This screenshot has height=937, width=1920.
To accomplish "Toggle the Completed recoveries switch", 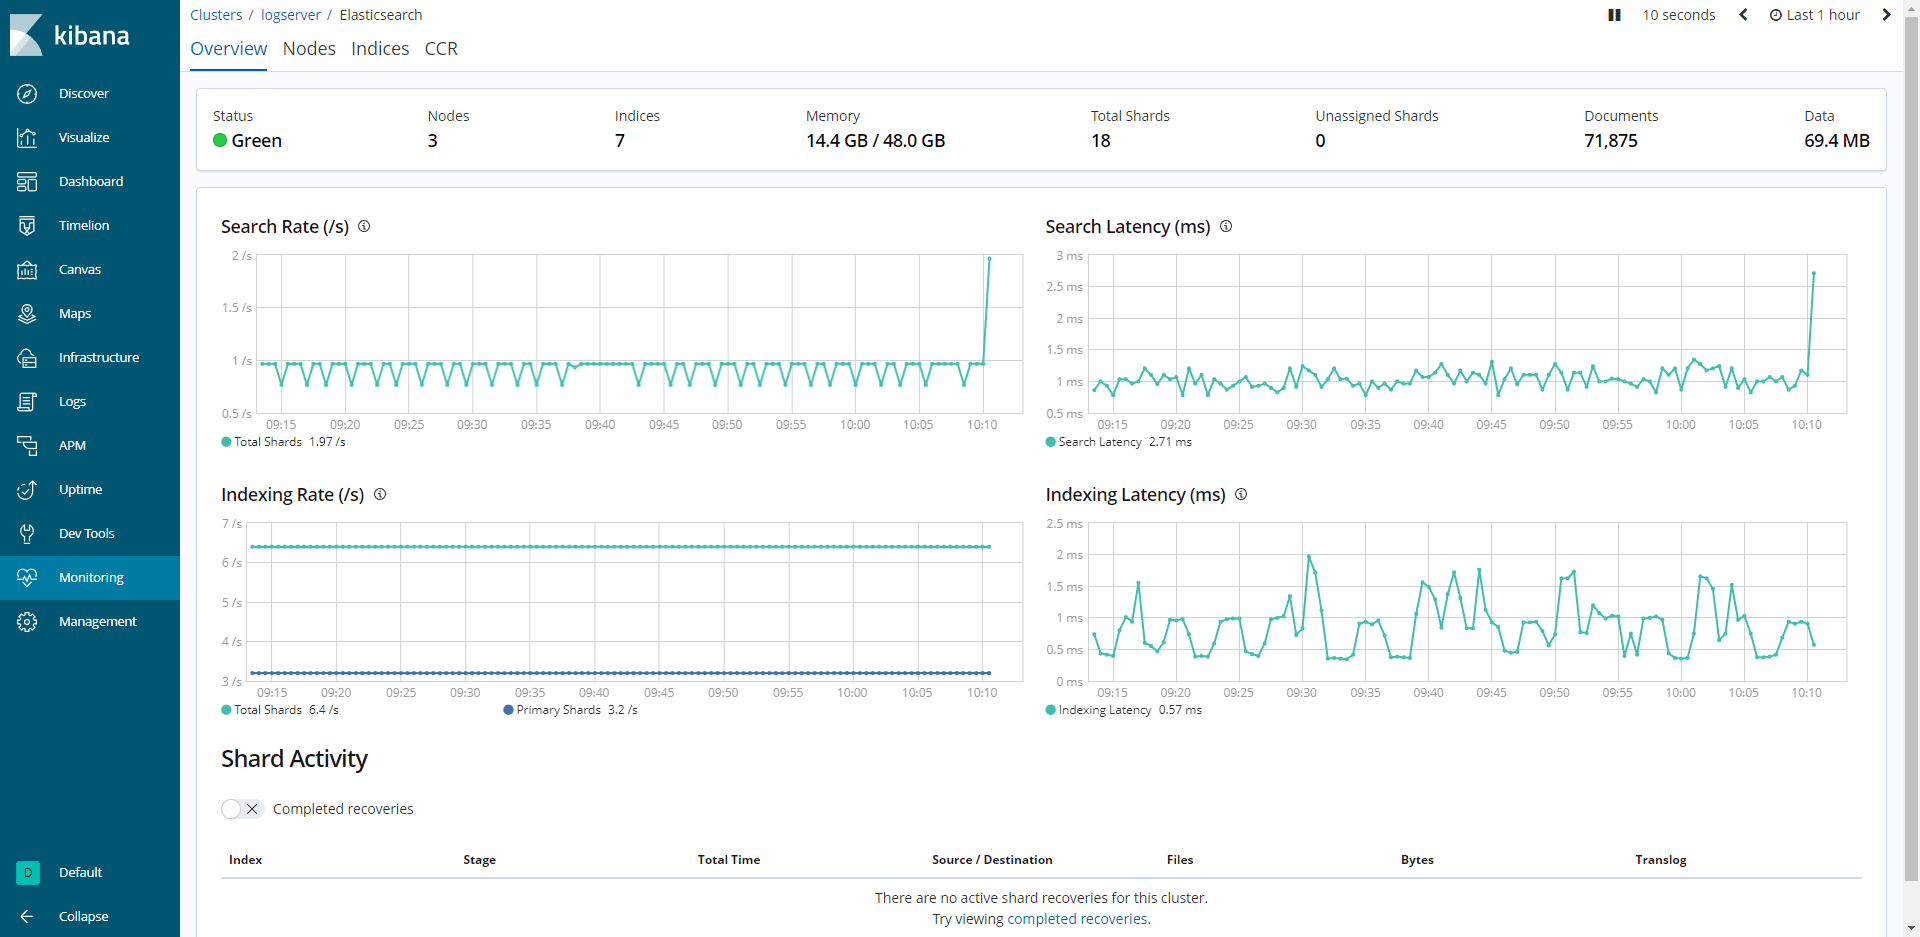I will coord(242,809).
